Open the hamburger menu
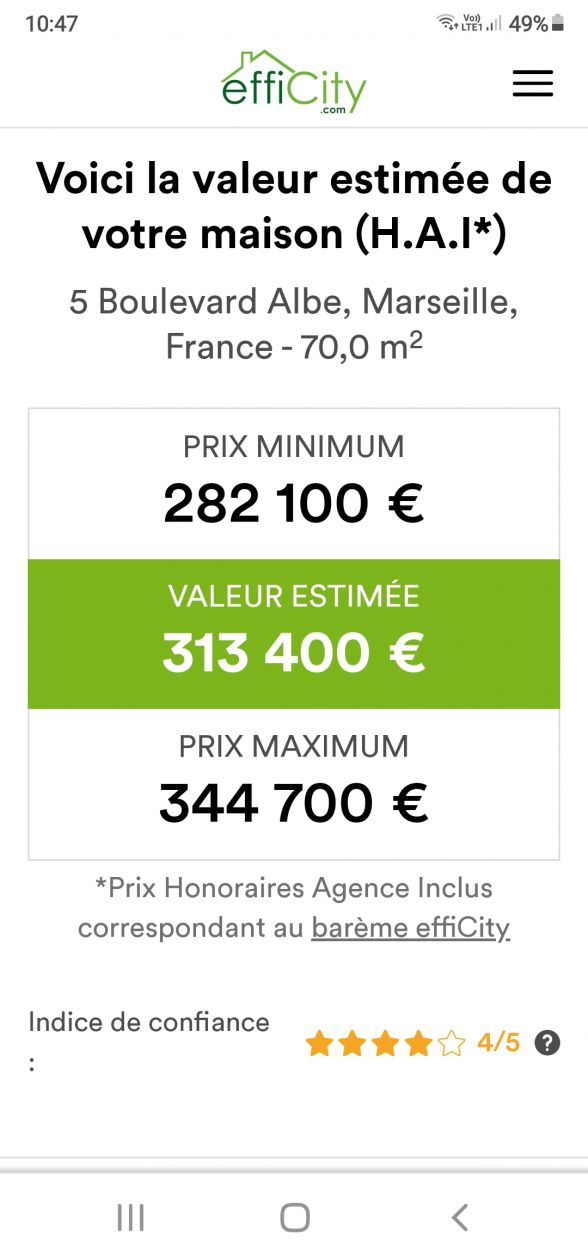 click(x=533, y=83)
